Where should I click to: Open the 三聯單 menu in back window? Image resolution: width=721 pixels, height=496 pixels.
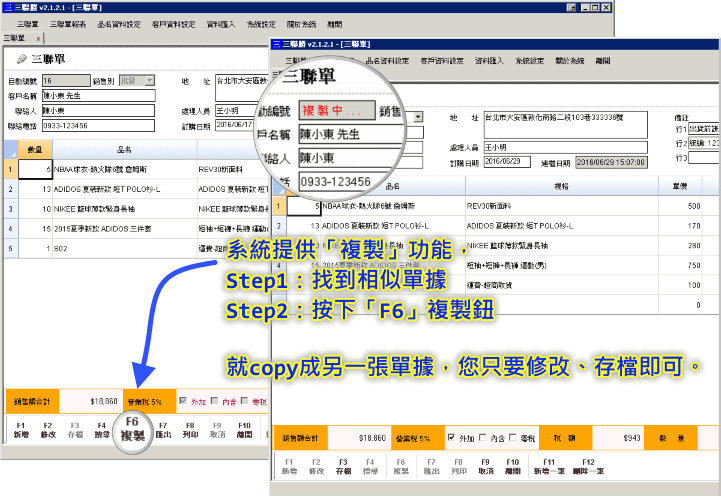pyautogui.click(x=28, y=24)
